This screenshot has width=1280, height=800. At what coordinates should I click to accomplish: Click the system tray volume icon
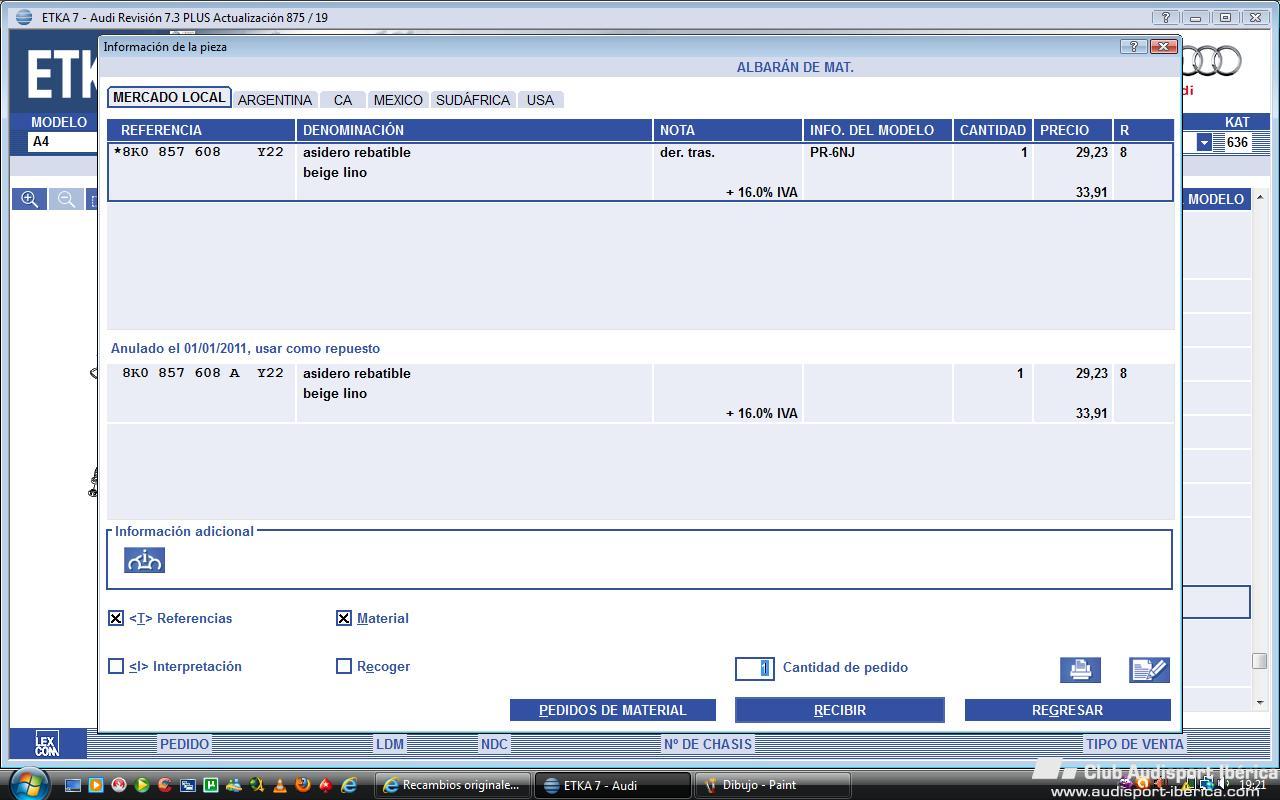point(1224,785)
